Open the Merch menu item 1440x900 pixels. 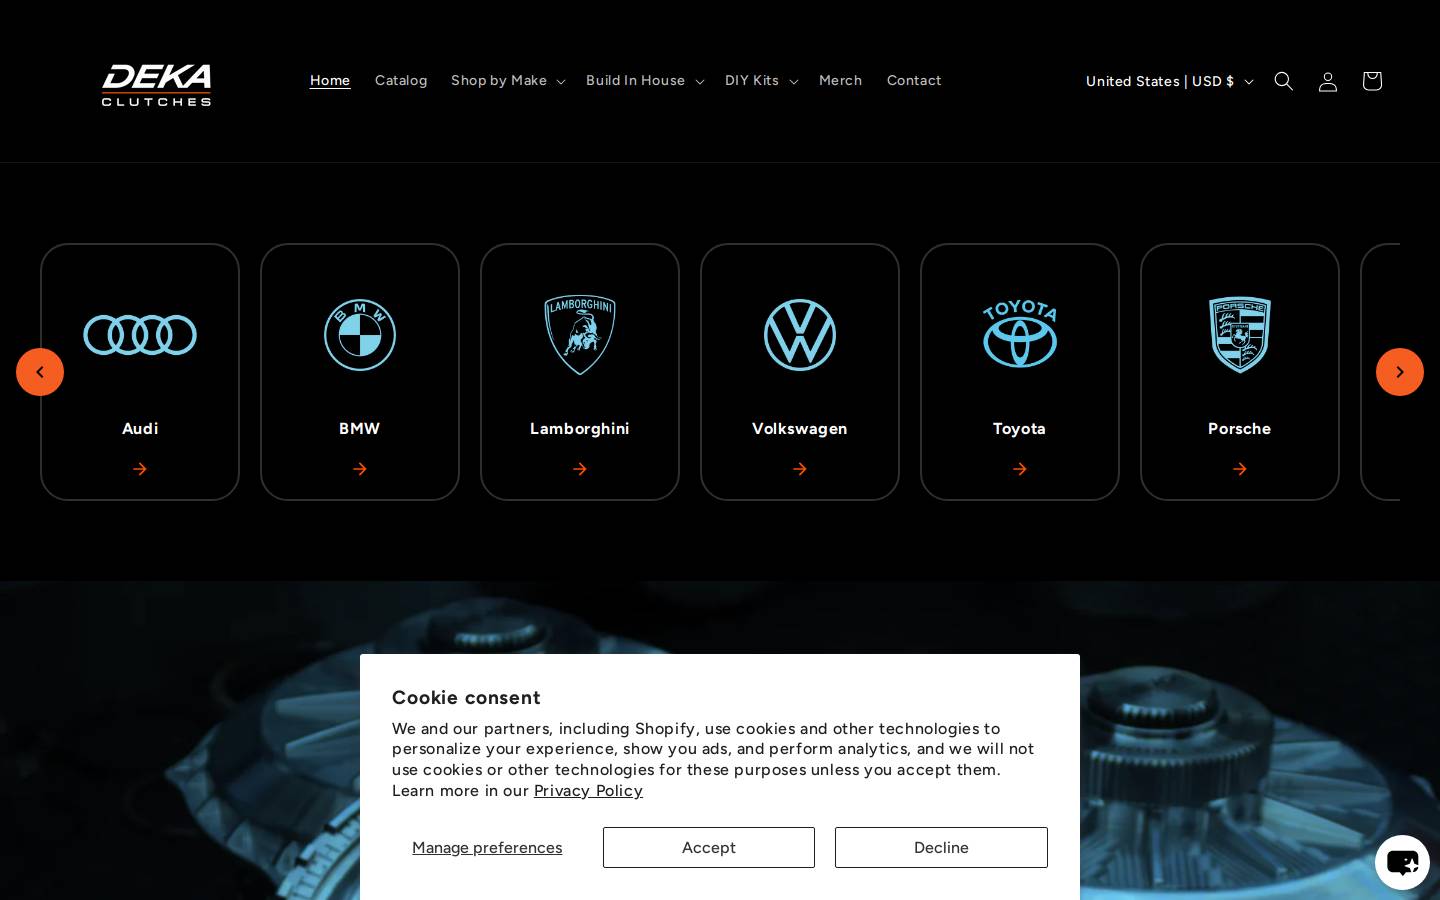[x=840, y=81]
